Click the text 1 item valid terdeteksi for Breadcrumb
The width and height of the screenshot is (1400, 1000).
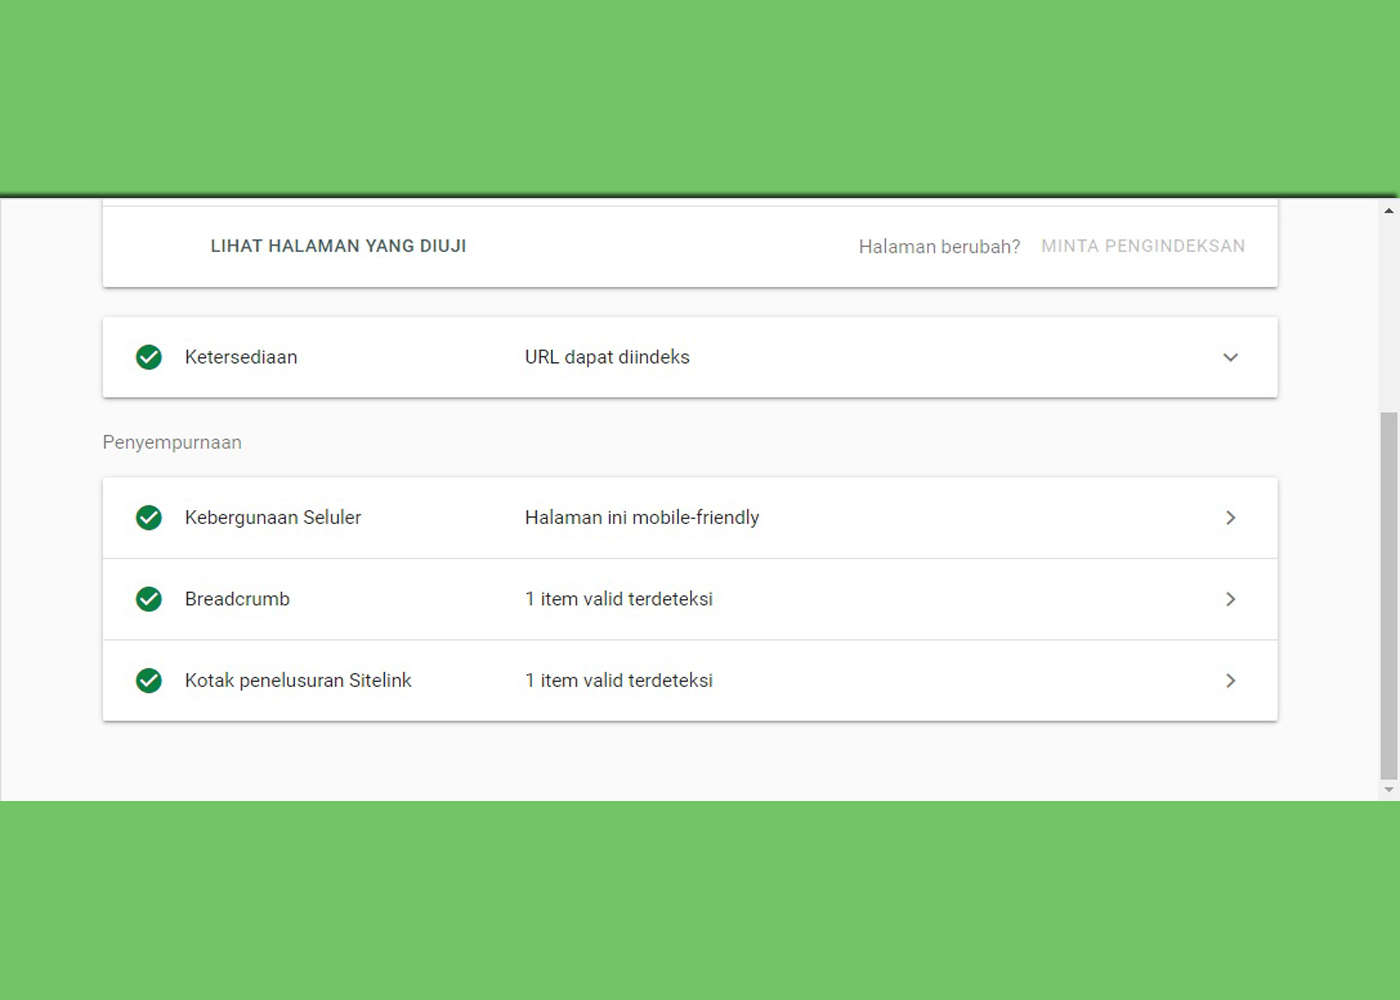click(x=619, y=599)
